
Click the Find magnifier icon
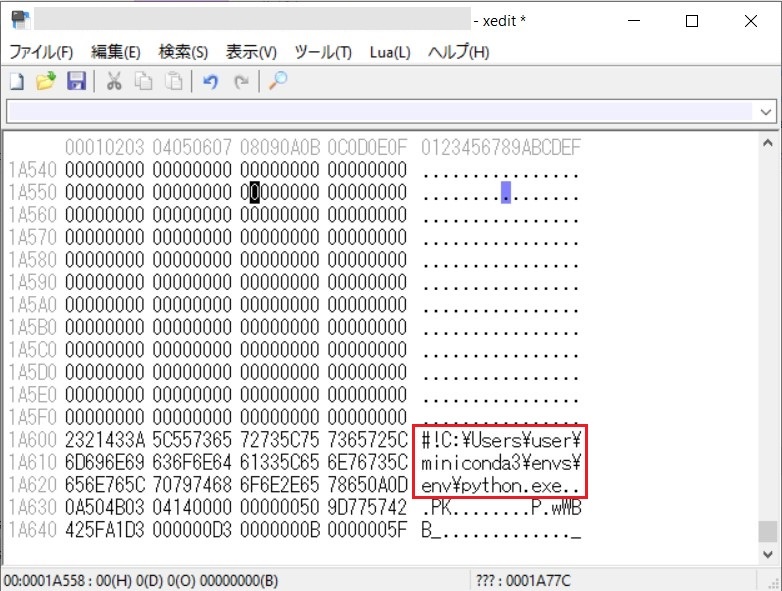(x=278, y=81)
